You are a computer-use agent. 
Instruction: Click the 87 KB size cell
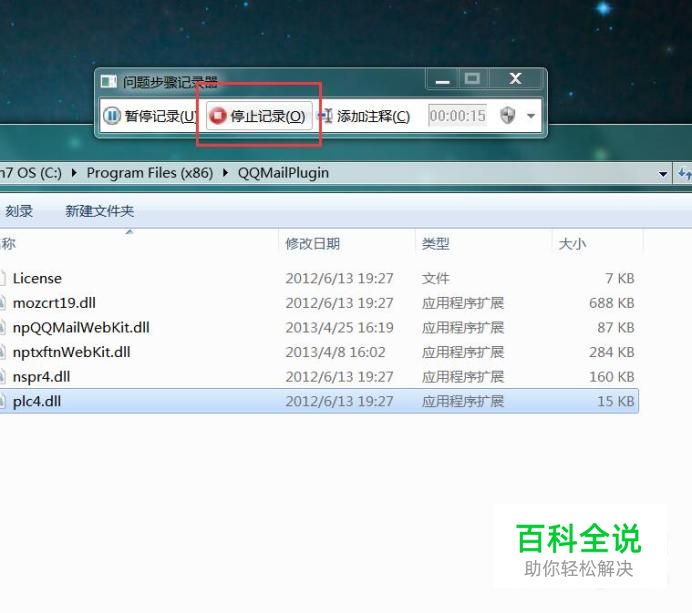coord(616,327)
